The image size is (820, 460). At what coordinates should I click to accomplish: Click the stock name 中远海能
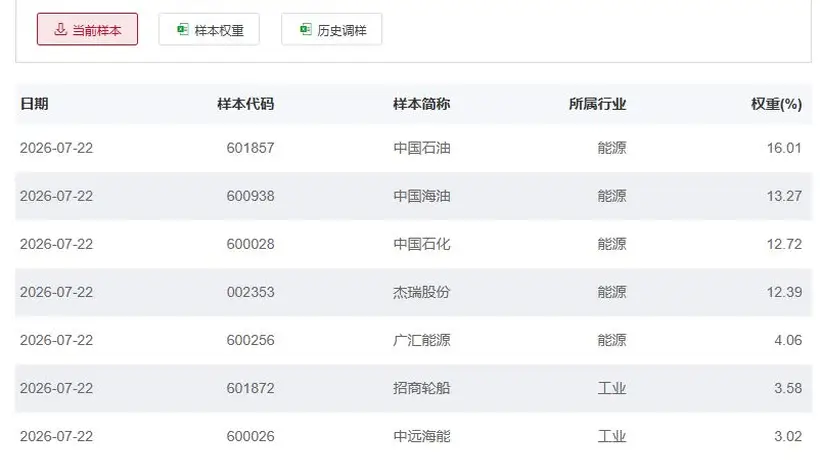(422, 436)
